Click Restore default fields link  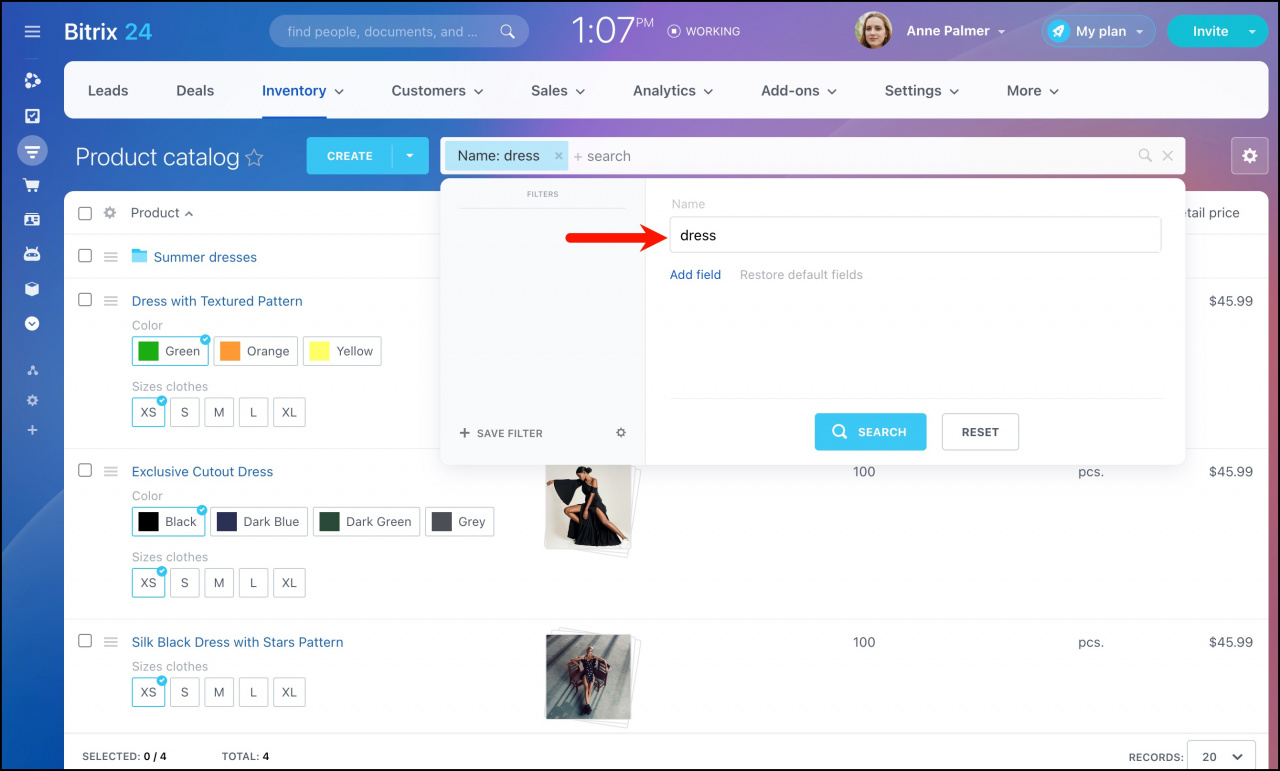[801, 275]
